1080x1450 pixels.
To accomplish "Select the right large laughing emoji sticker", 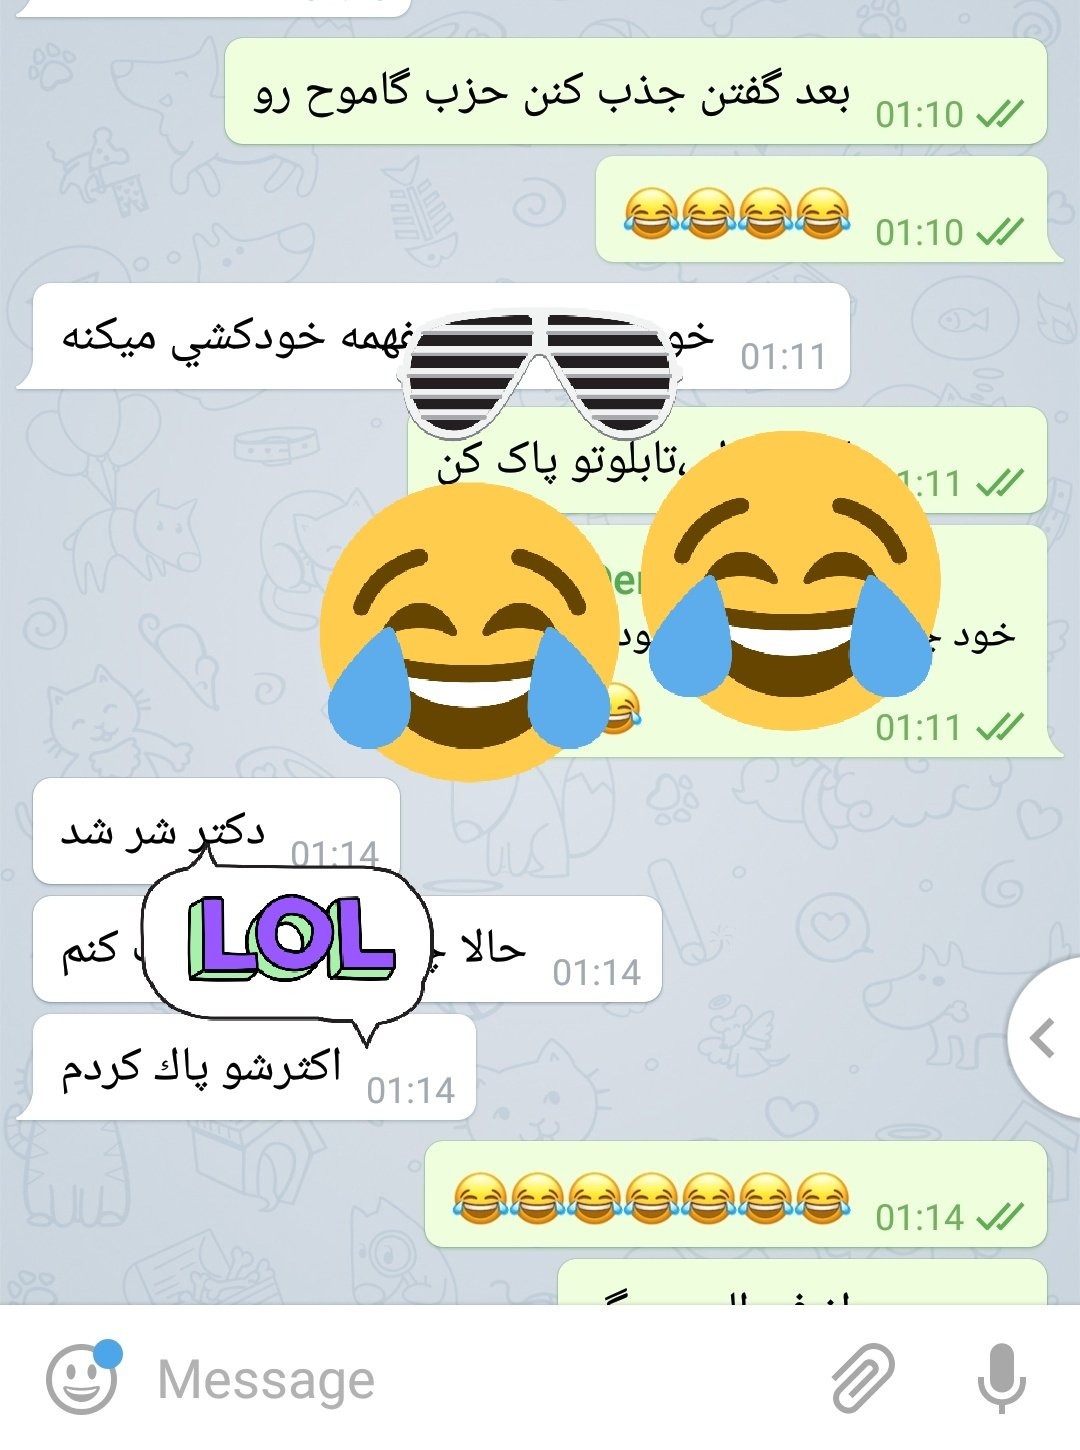I will click(790, 580).
